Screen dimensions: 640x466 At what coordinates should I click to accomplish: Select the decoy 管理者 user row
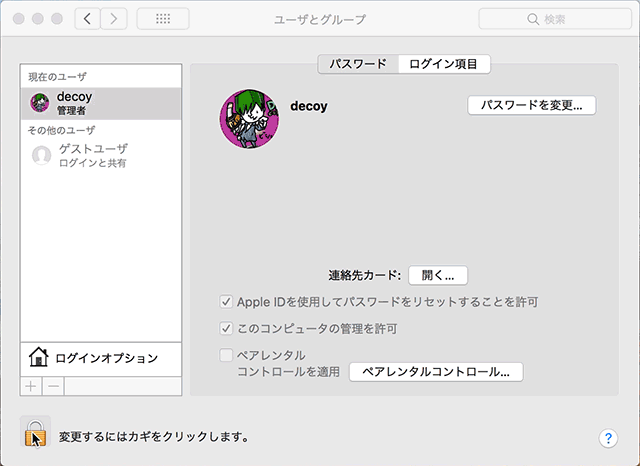[x=101, y=103]
